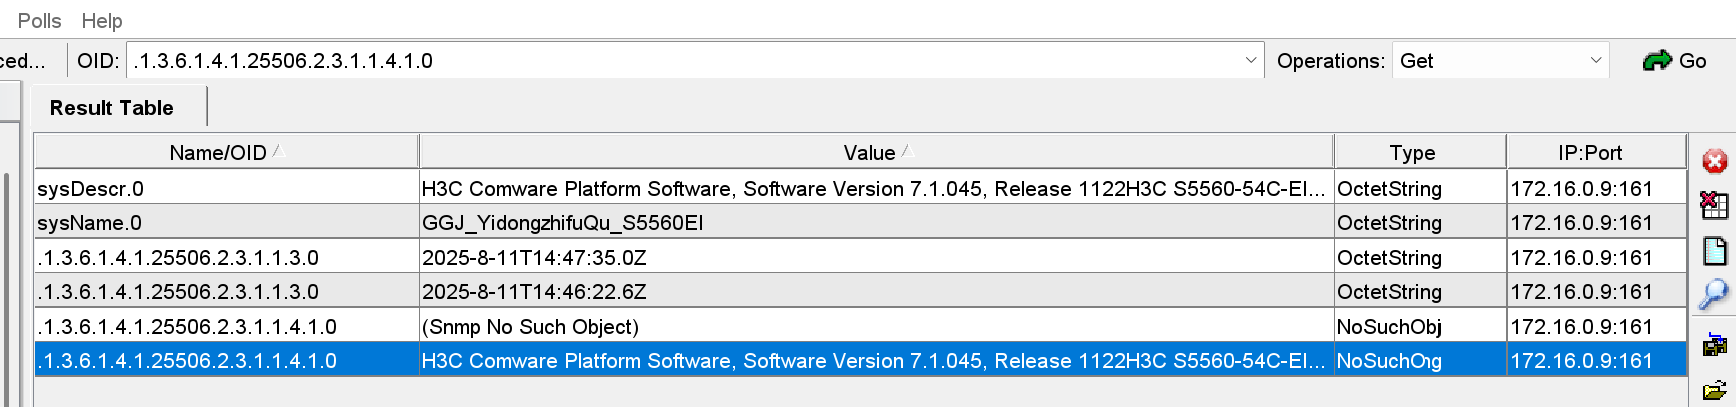Open the Help menu
The image size is (1736, 407).
(101, 21)
